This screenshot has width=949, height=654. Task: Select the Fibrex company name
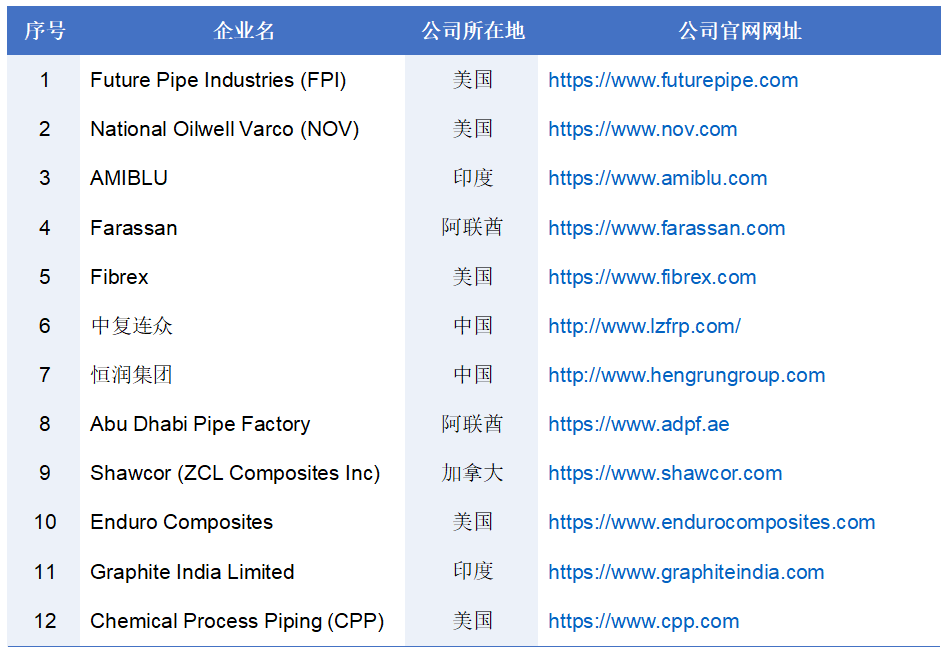(x=119, y=277)
